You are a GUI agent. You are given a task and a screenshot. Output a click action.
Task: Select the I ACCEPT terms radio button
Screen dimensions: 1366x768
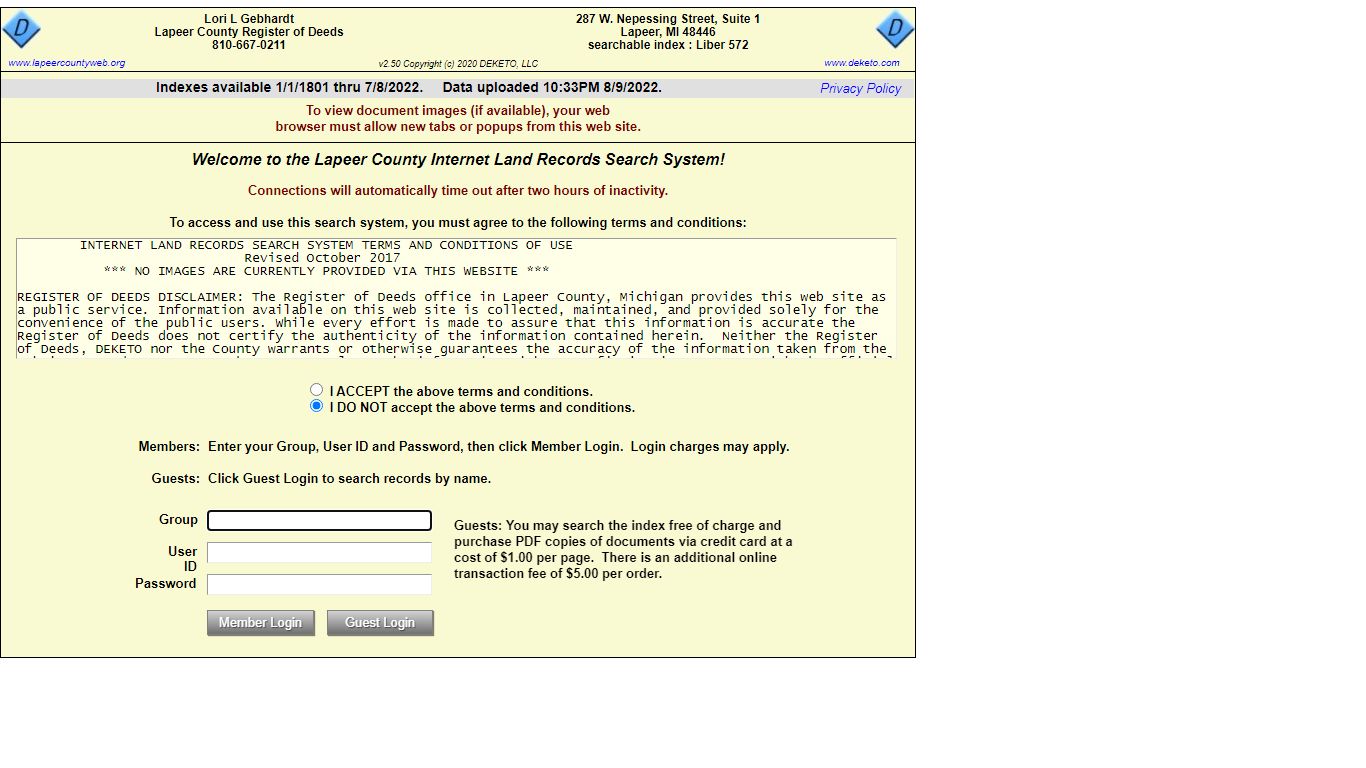coord(317,390)
